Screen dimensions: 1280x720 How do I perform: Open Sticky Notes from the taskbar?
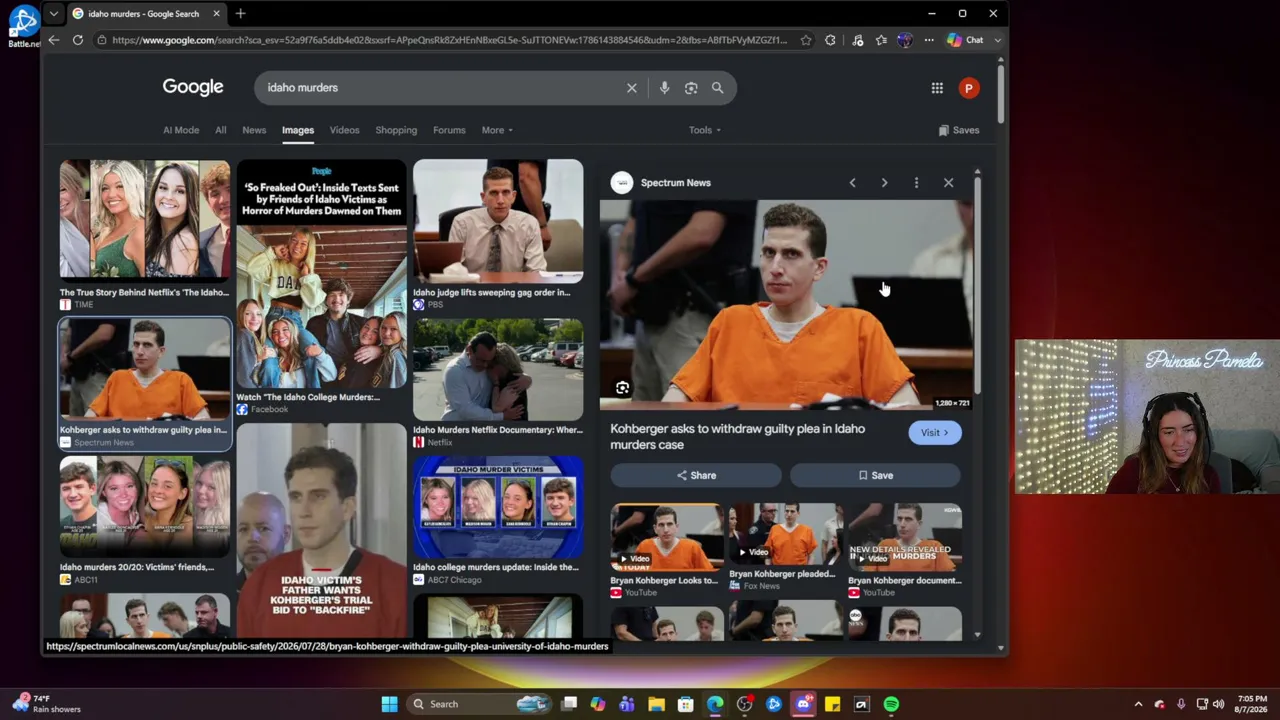pos(832,704)
